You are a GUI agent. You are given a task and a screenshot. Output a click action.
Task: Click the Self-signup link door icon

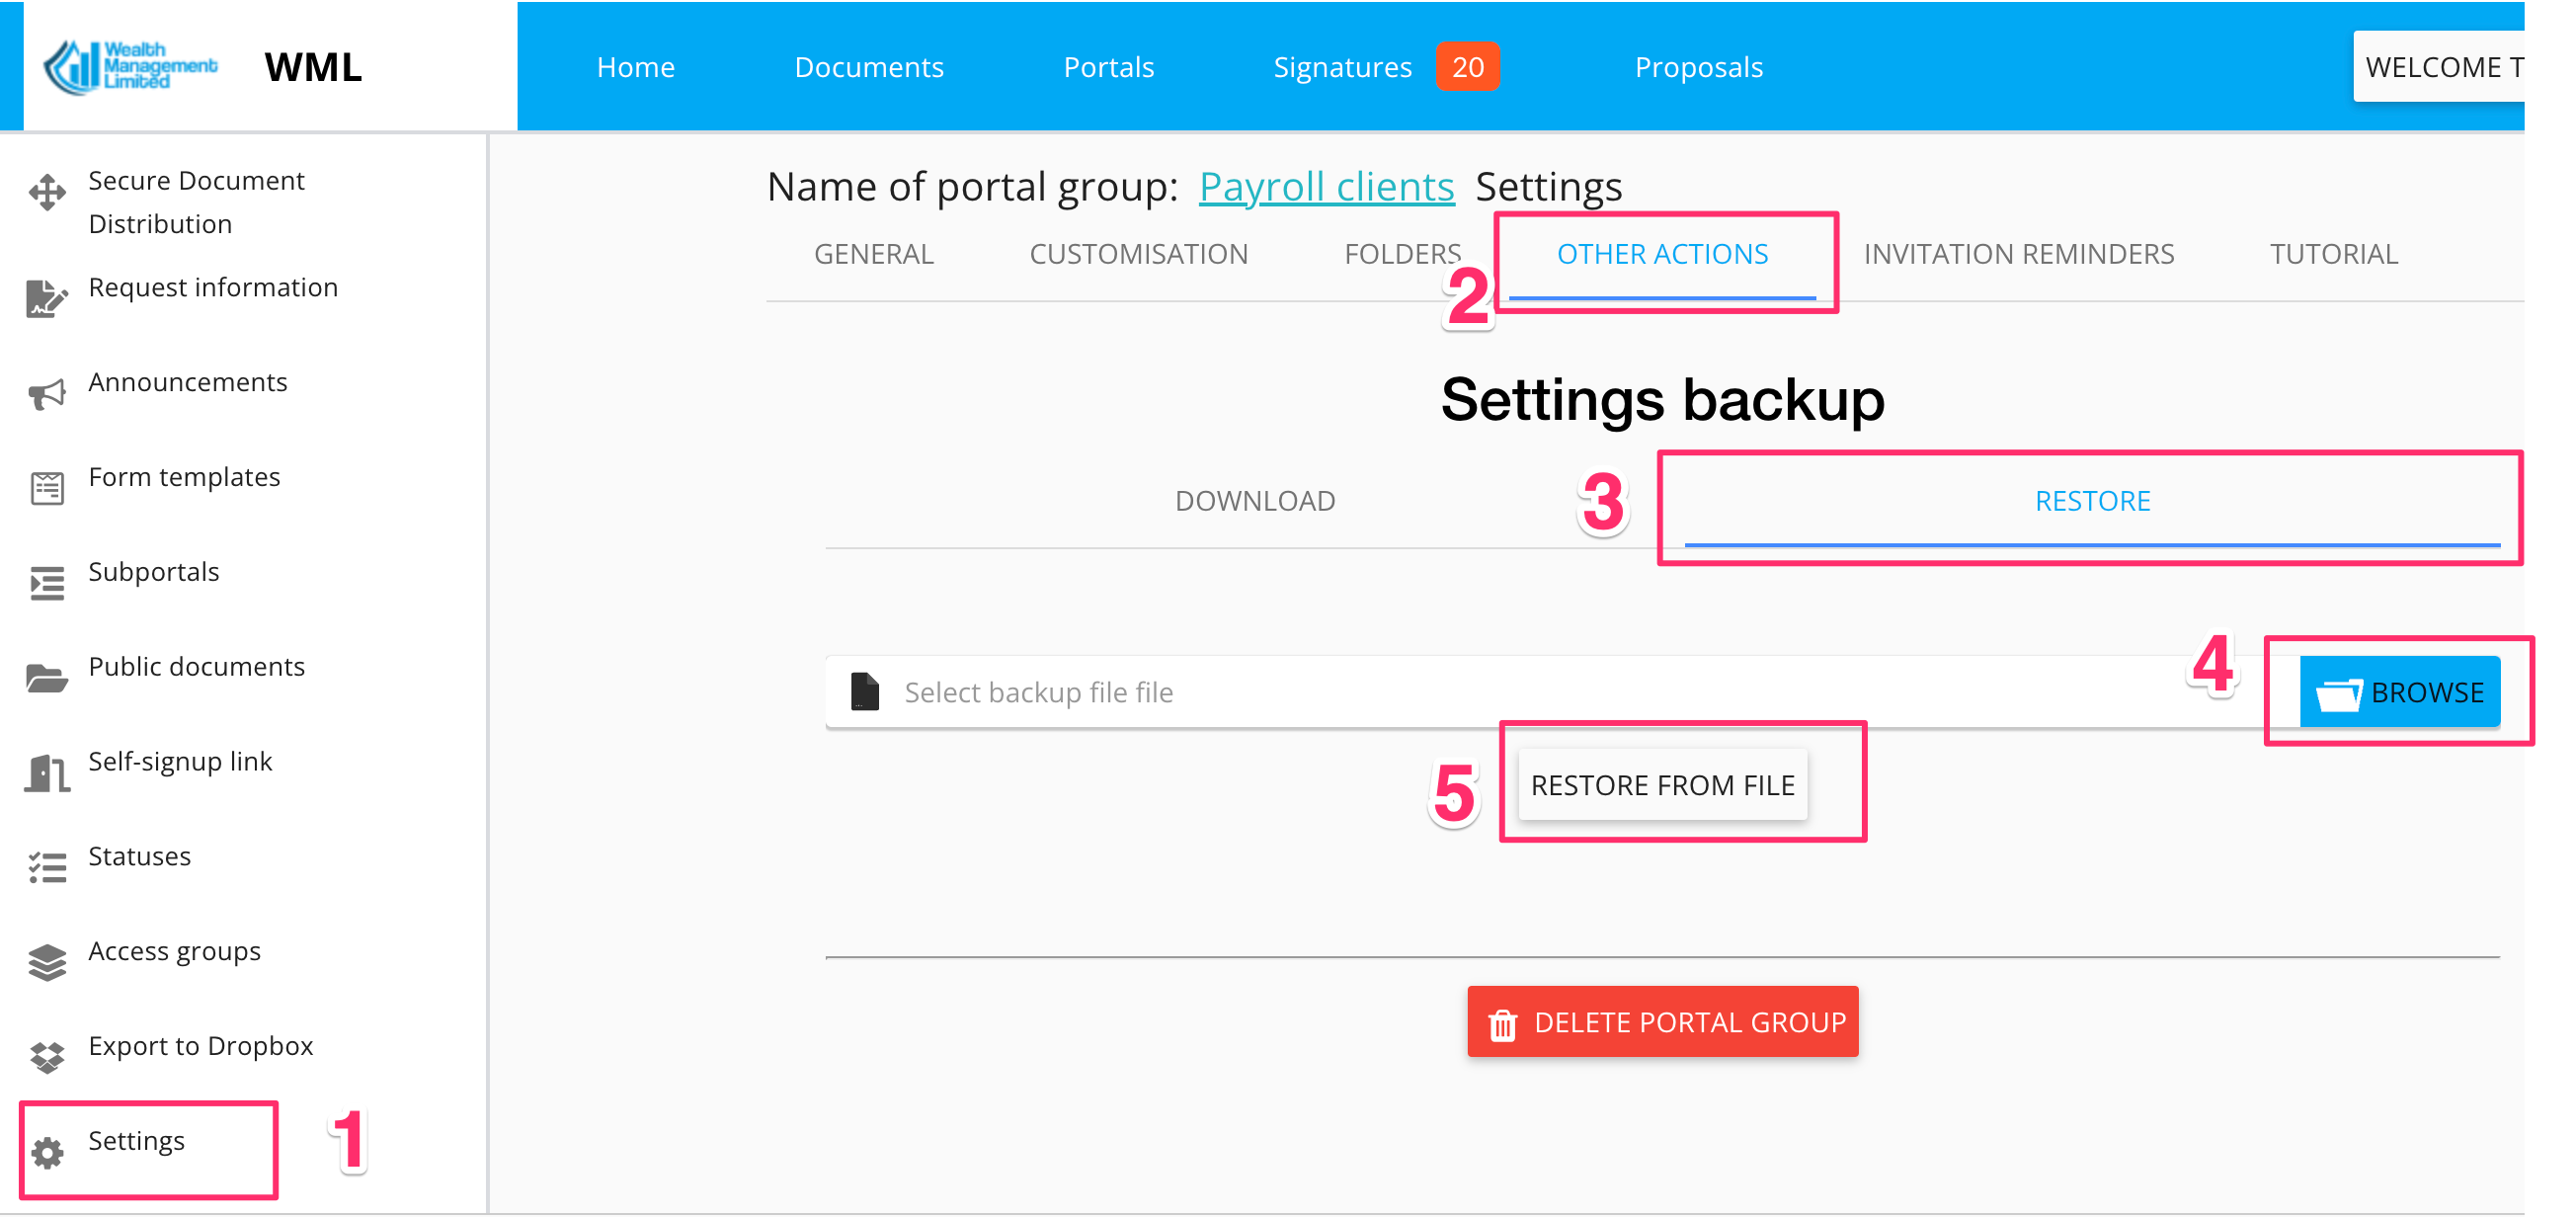click(x=47, y=773)
